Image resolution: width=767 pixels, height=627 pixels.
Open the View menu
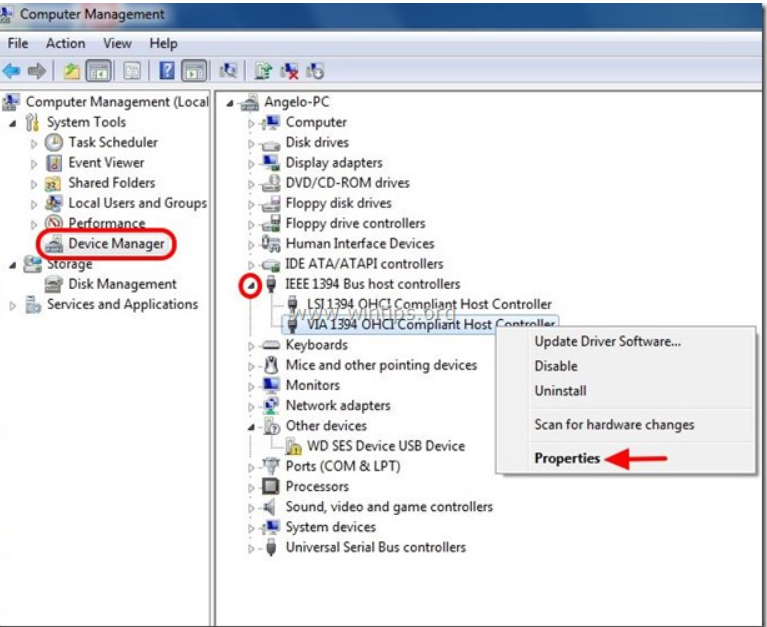pos(117,44)
